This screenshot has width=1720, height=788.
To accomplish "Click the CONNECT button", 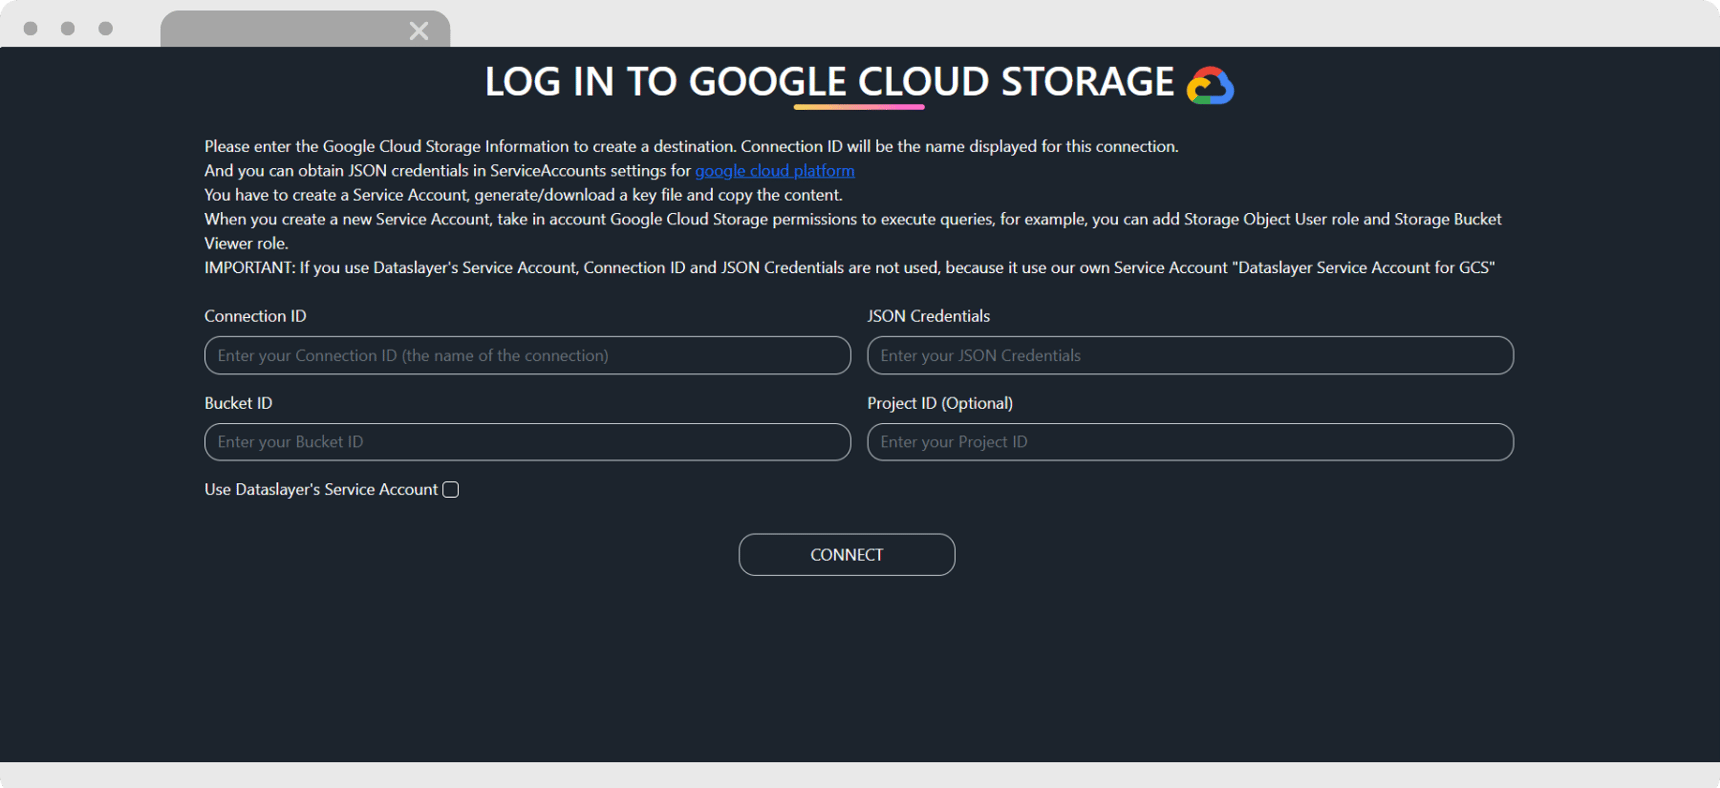I will [847, 555].
